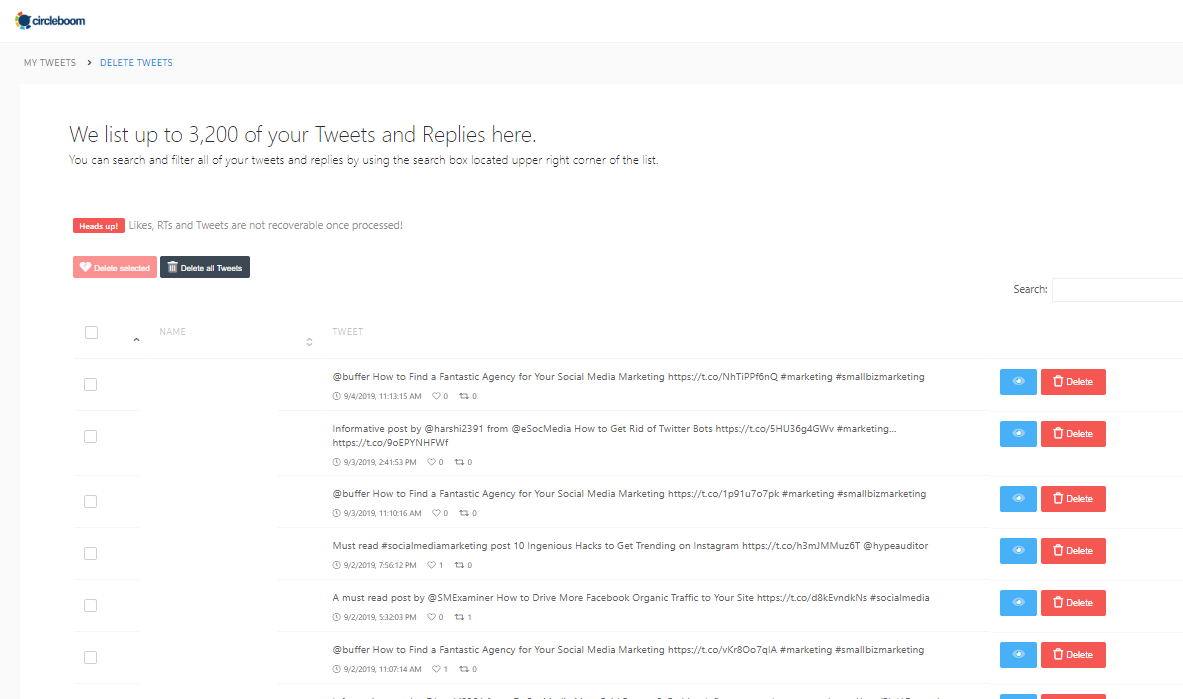Click eye icon for the @harshi2391 tweet

tap(1018, 434)
